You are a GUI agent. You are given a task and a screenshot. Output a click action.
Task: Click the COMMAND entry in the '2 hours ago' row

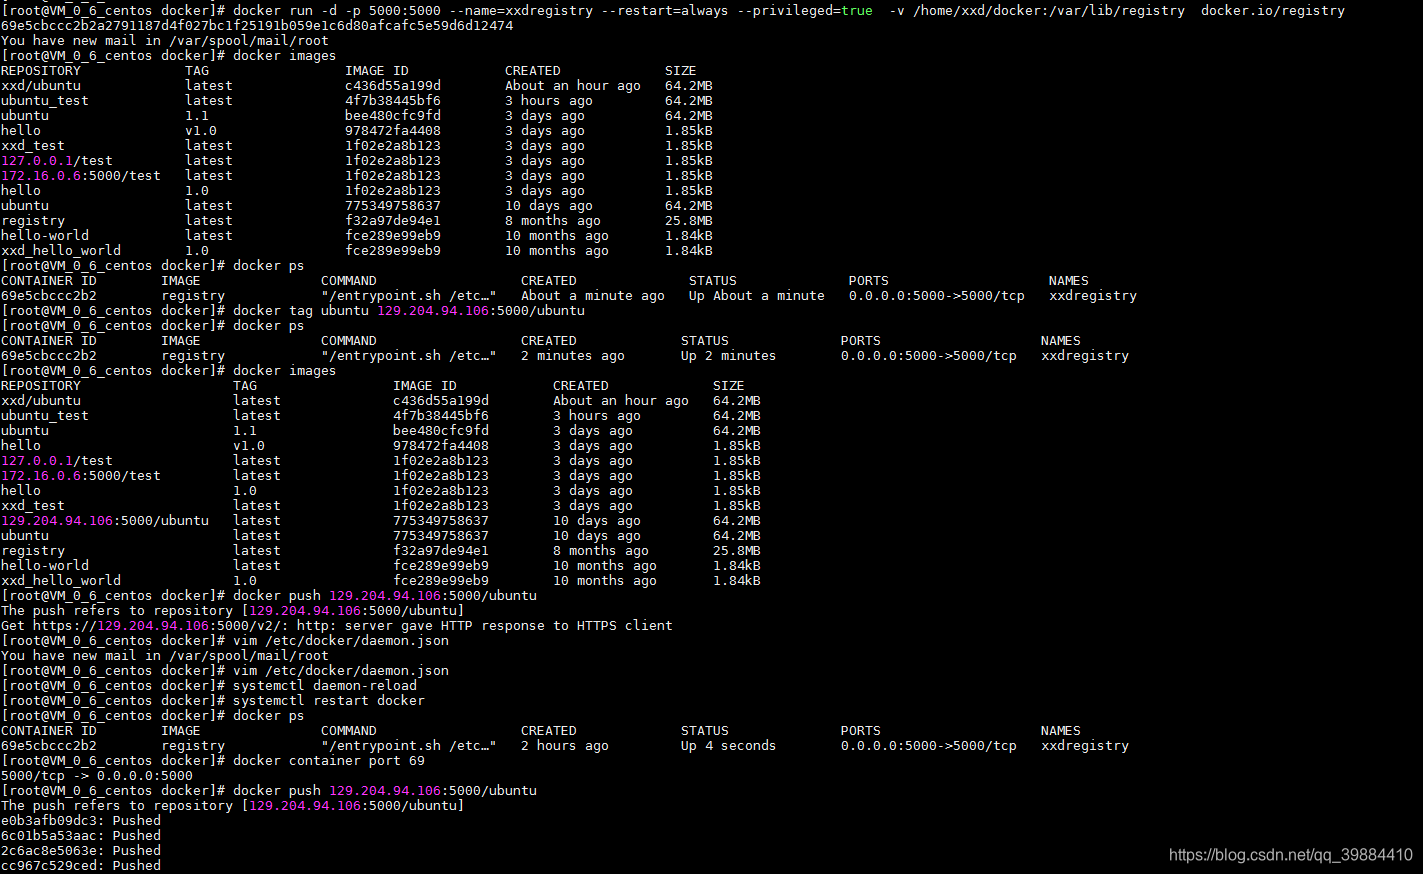408,746
